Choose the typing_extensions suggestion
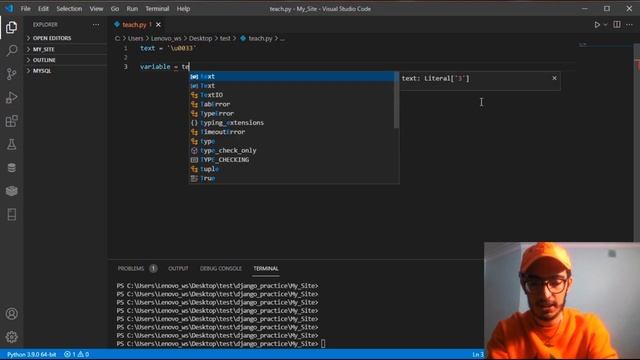 (x=291, y=122)
